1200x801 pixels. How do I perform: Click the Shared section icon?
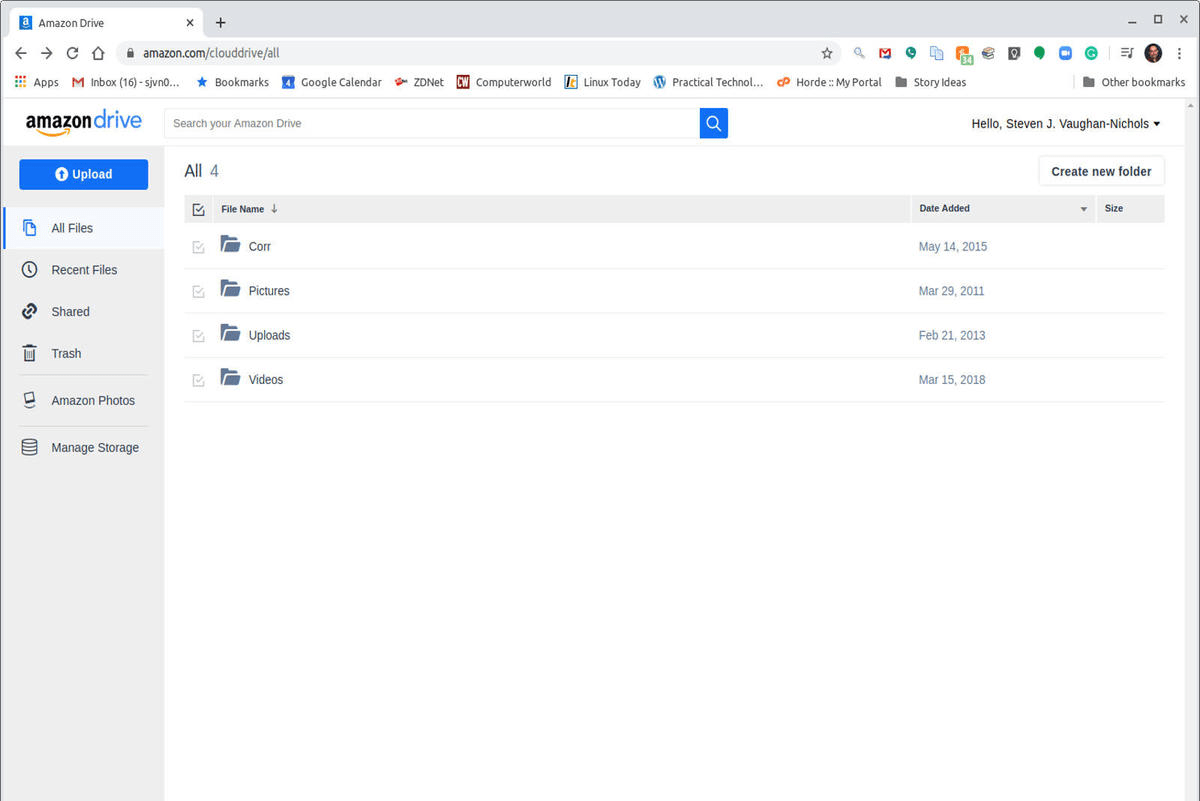tap(28, 311)
